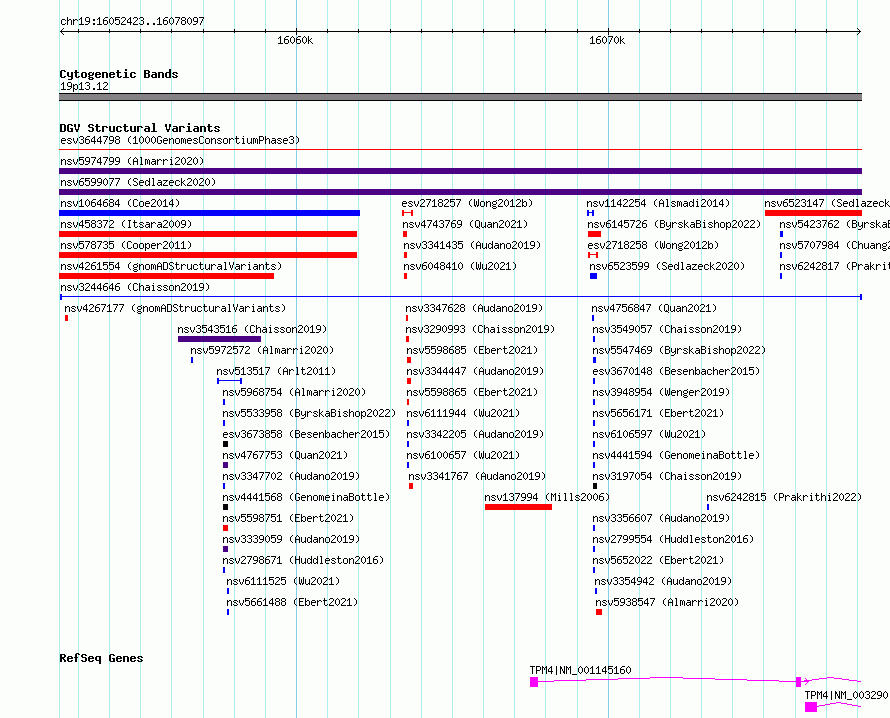Open nsv3356607 (Audano2019) entry
890x718 pixels.
coord(661,518)
